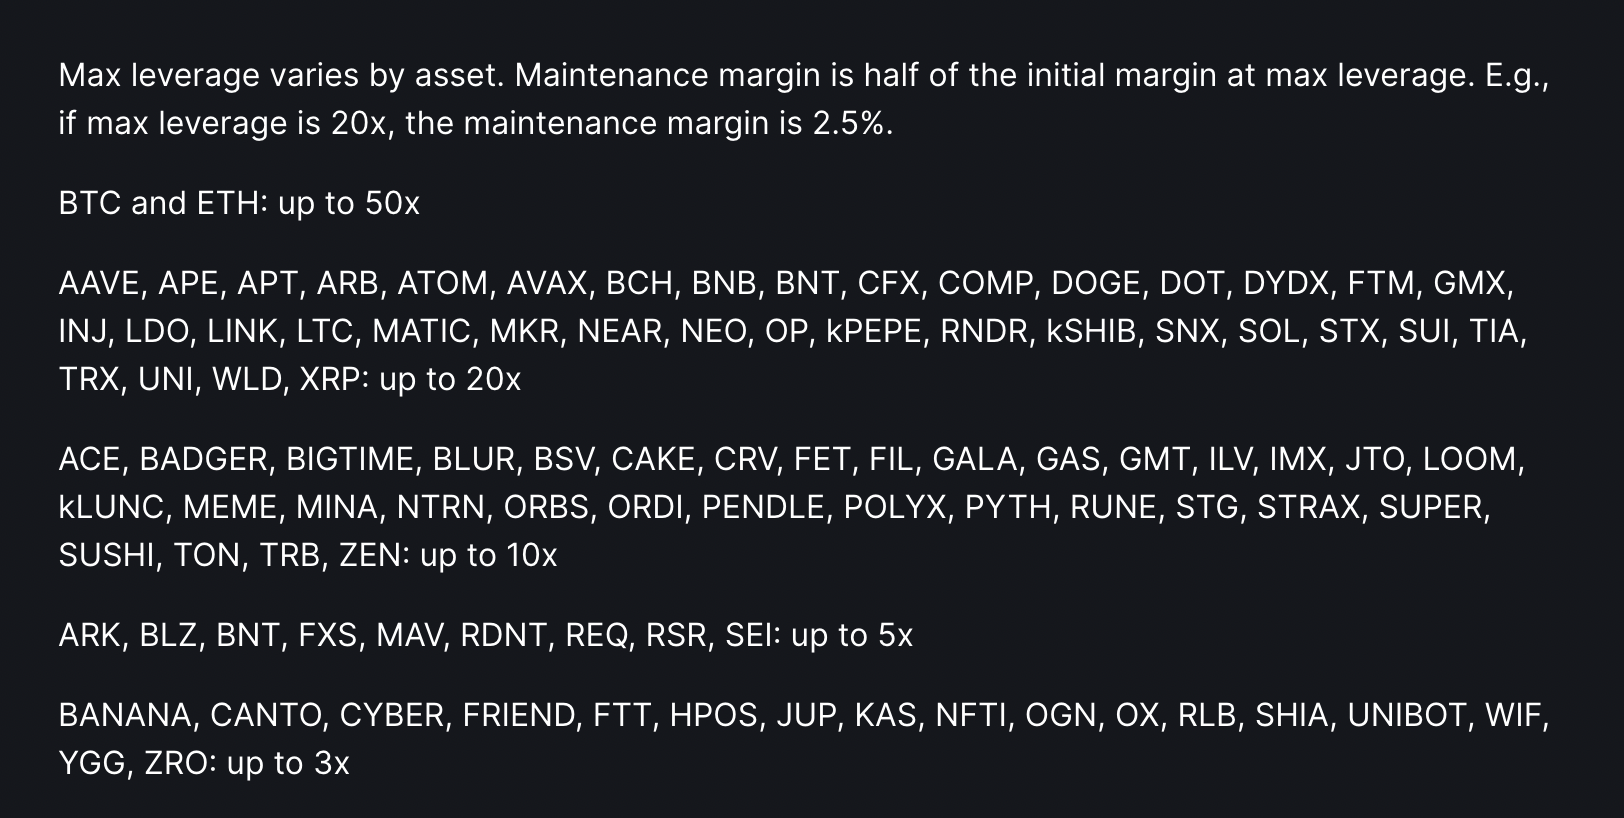1624x818 pixels.
Task: Click the DOGE ticker text
Action: click(1095, 283)
